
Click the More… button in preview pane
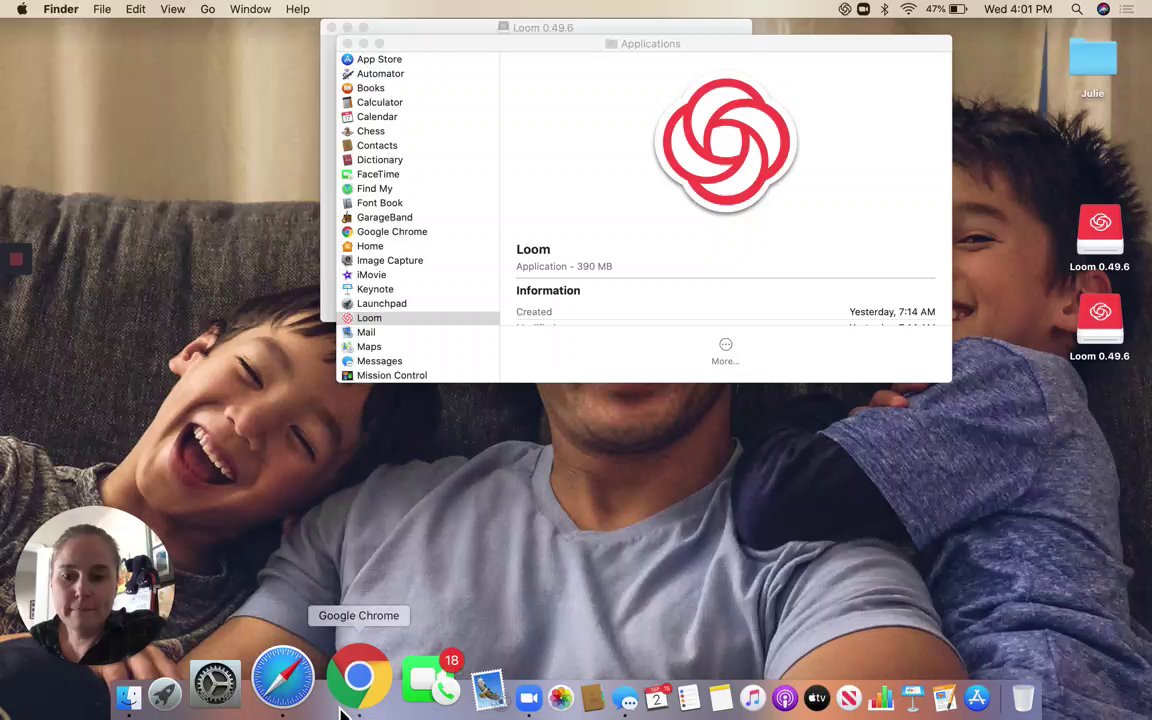(x=725, y=351)
